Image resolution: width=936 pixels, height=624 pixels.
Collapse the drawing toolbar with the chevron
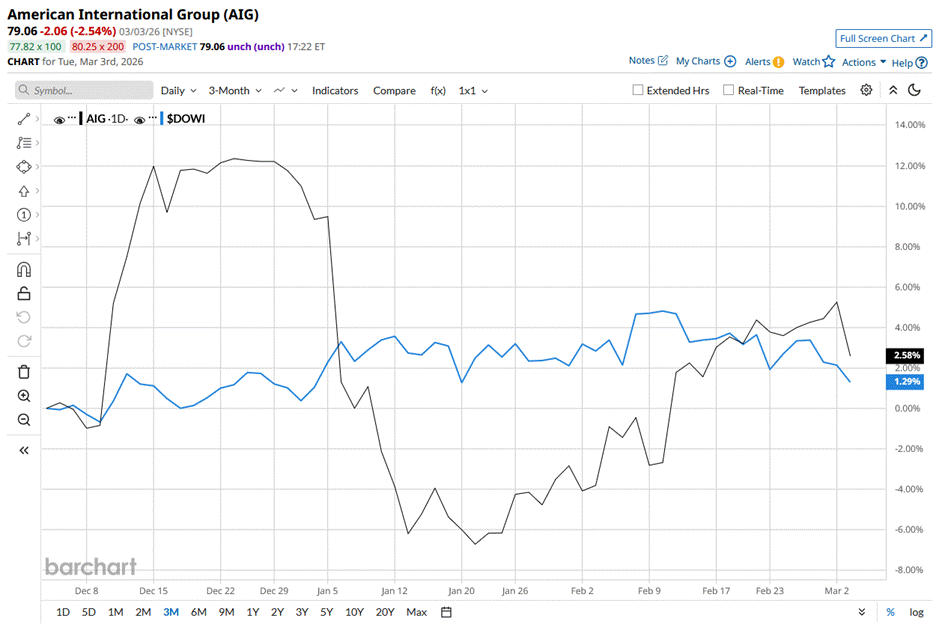point(22,450)
